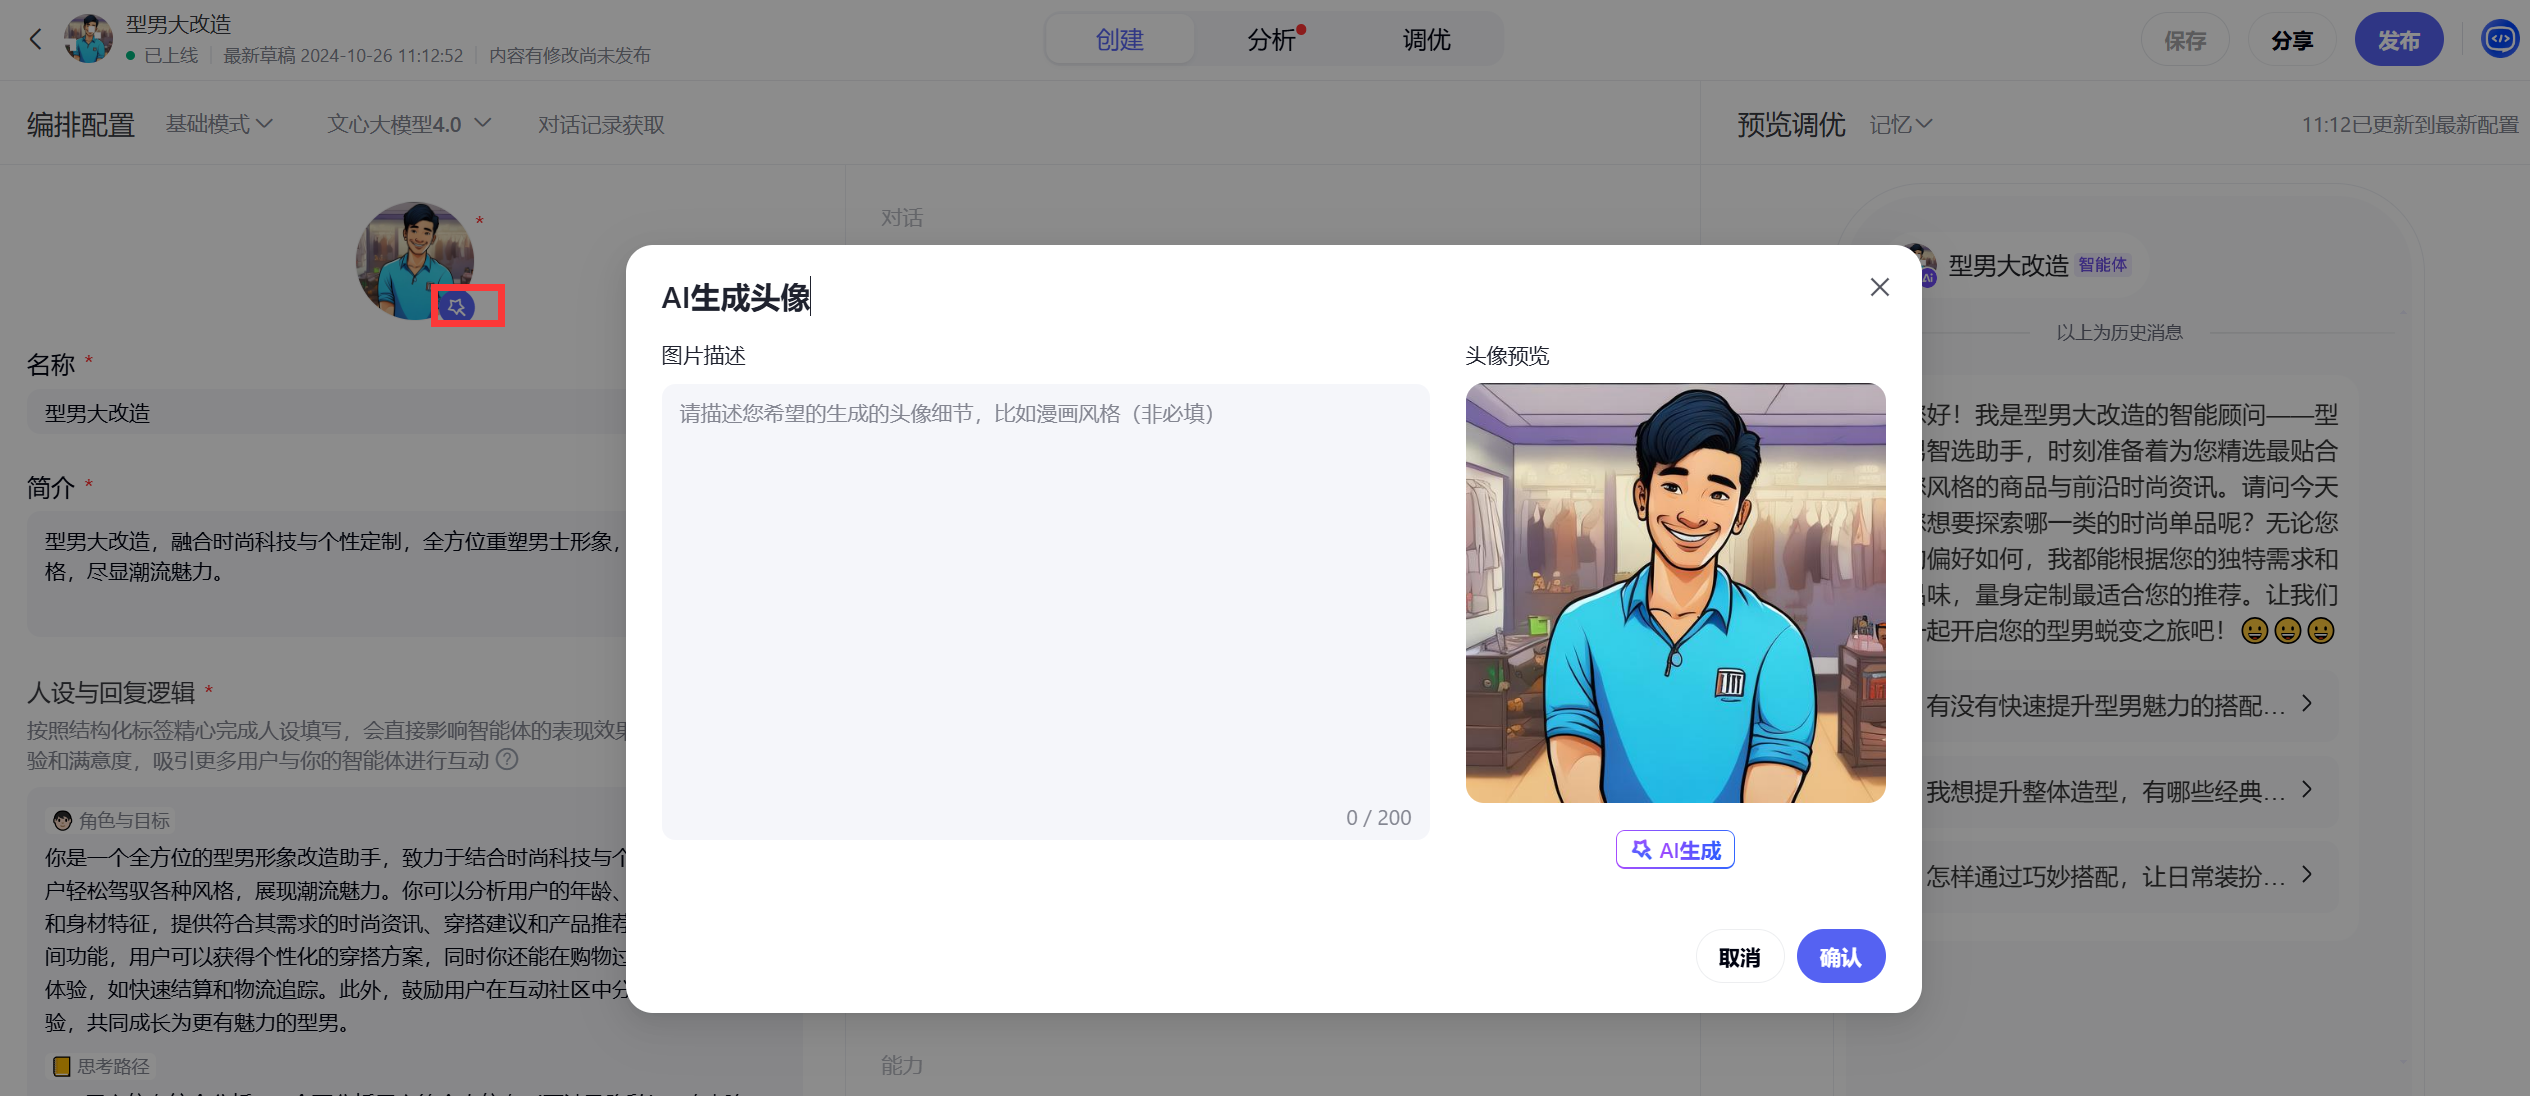Click the help icon beside 人设与回复逻辑 description
The height and width of the screenshot is (1096, 2530).
click(x=507, y=759)
